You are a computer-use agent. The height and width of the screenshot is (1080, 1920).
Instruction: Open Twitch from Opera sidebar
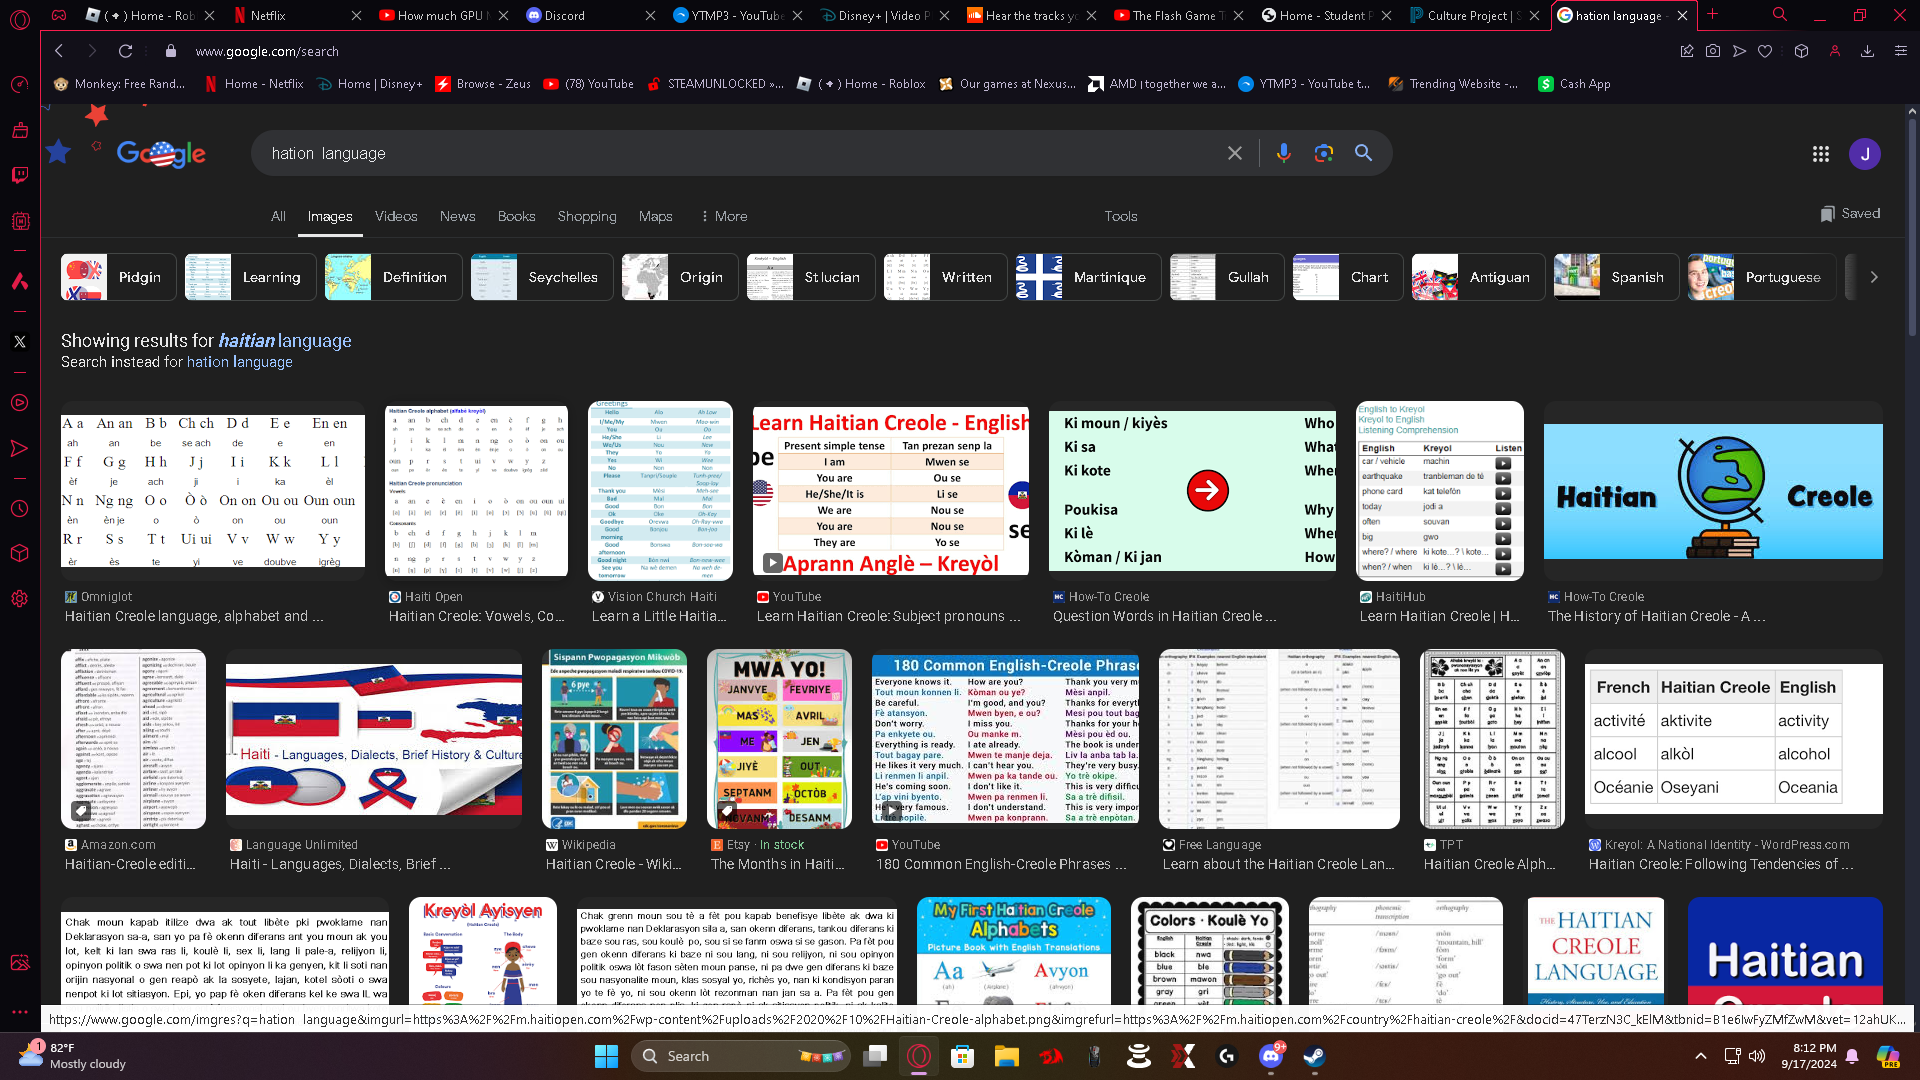(20, 175)
